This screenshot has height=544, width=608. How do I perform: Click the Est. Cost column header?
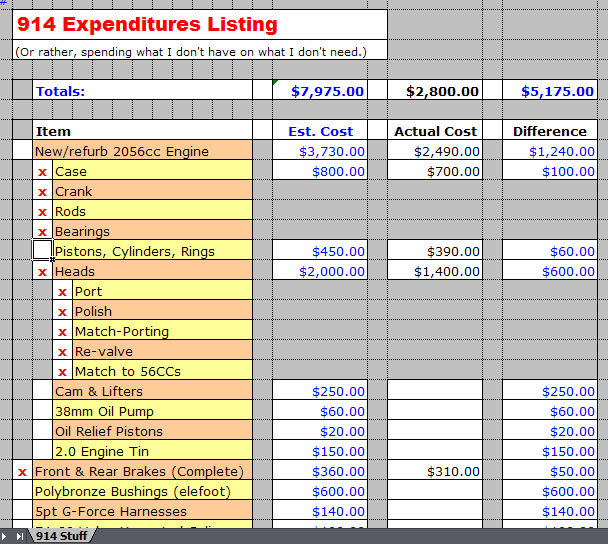(x=320, y=131)
